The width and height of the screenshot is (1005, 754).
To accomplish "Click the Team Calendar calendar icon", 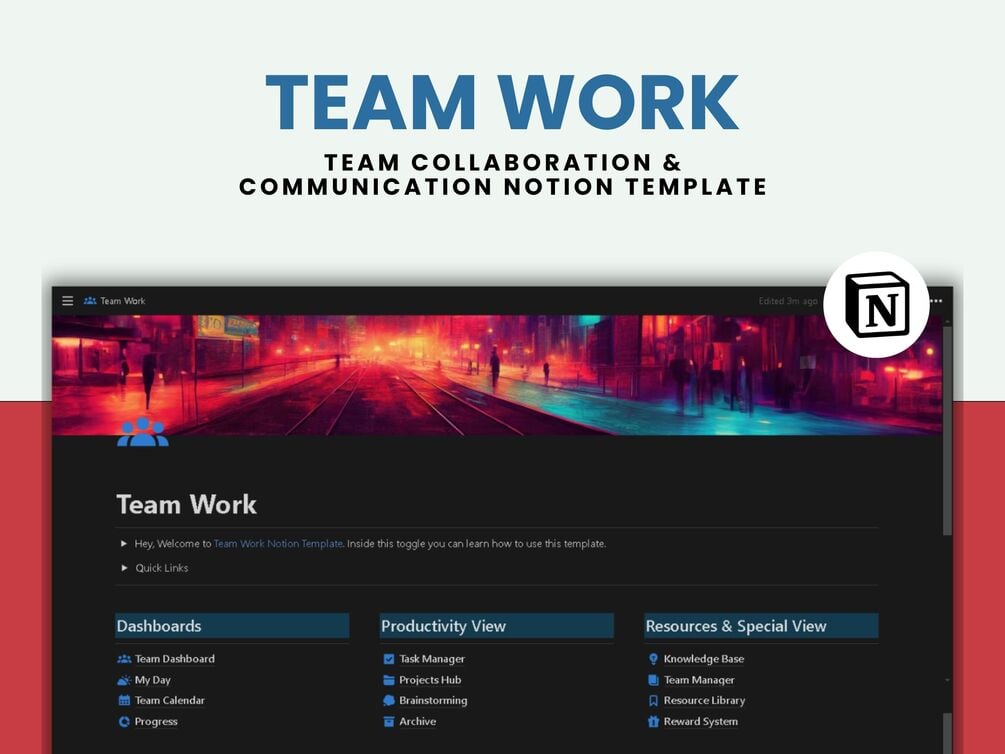I will click(124, 700).
